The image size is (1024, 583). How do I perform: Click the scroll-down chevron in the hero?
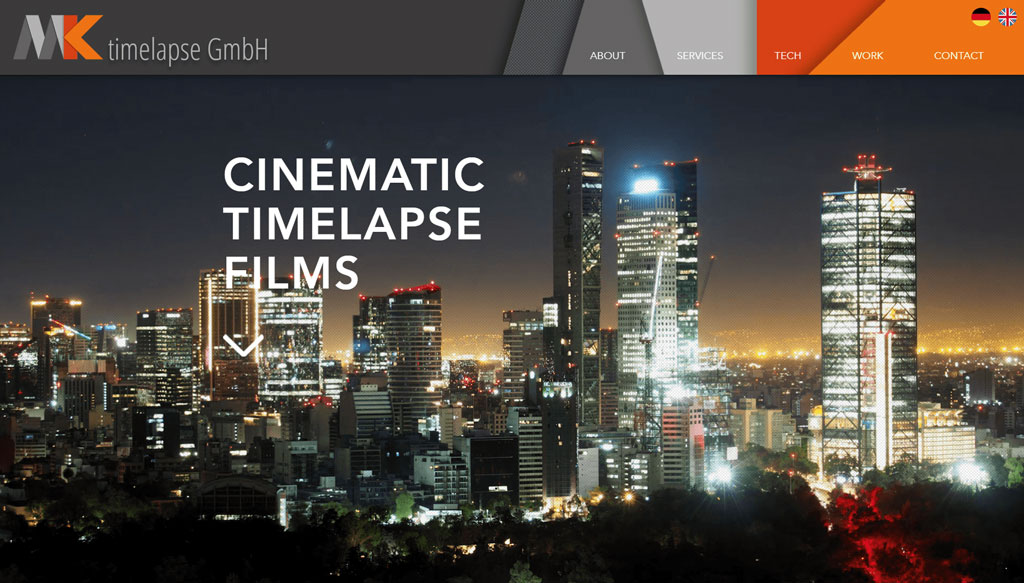tap(241, 341)
